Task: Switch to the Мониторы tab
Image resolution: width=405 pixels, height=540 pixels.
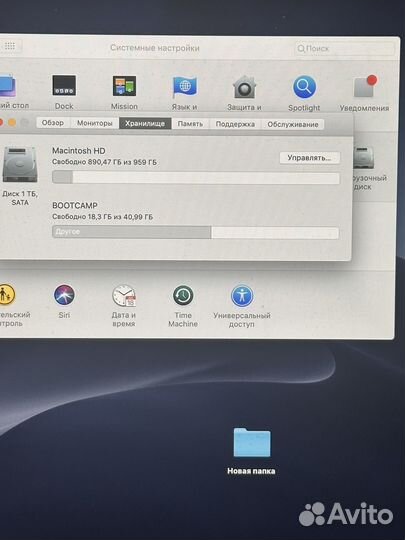Action: 95,123
